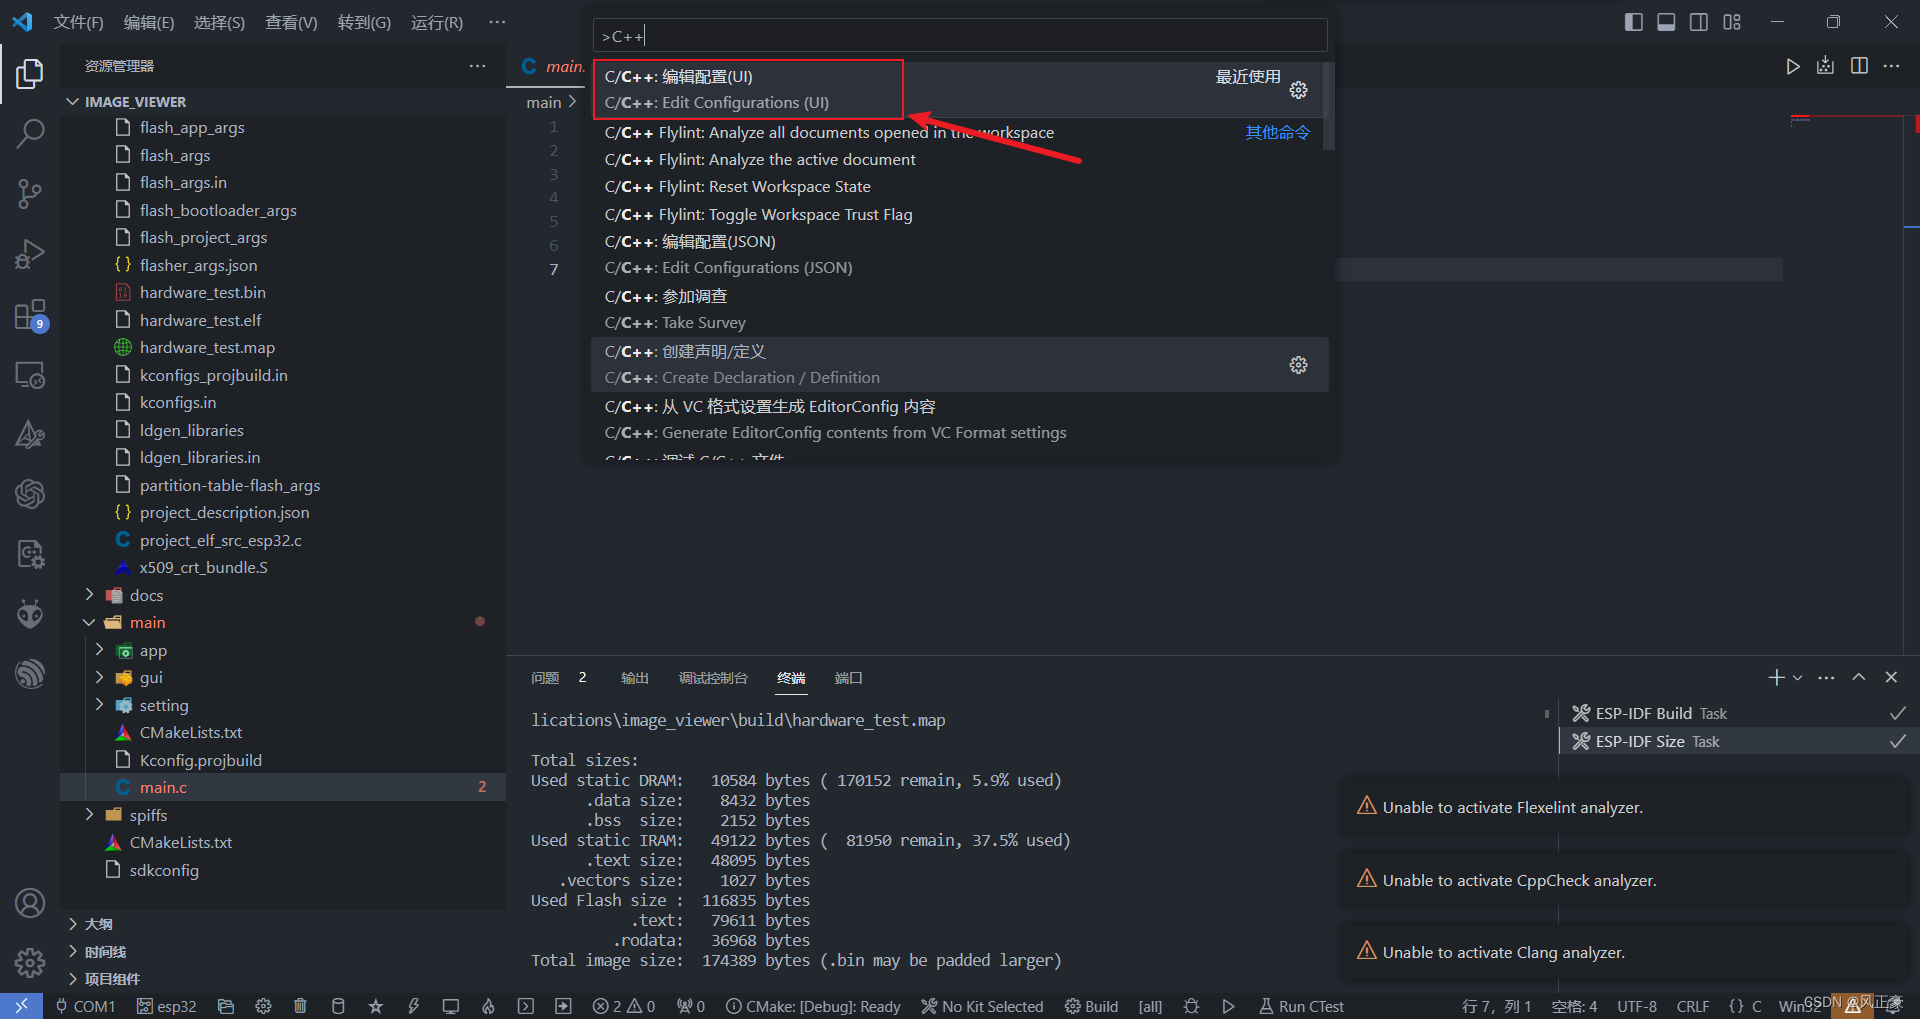Image resolution: width=1920 pixels, height=1019 pixels.
Task: Select the COM1 serial port in status bar
Action: (x=85, y=1006)
